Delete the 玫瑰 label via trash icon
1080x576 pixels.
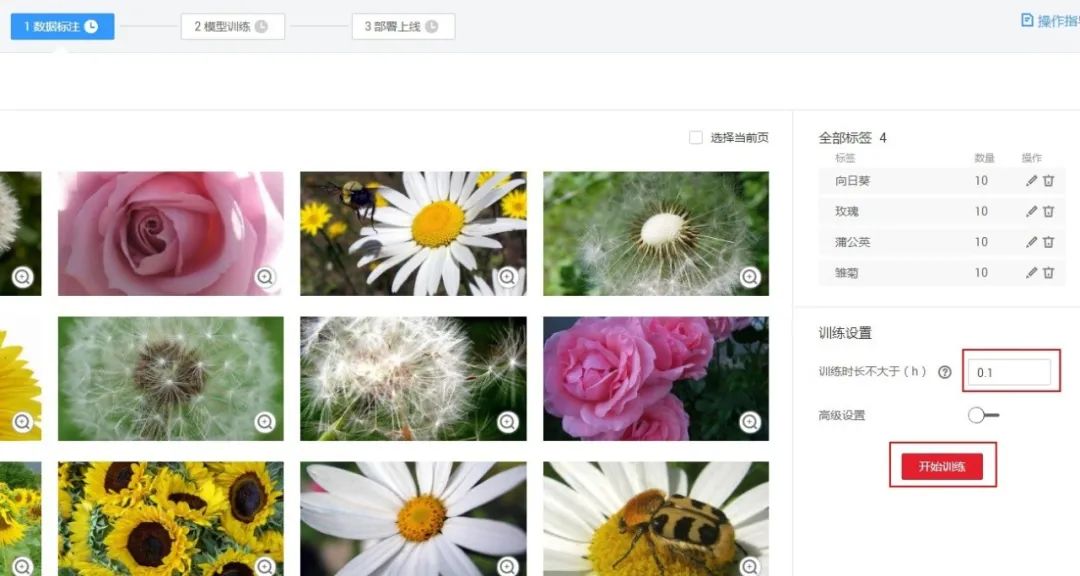(x=1048, y=212)
